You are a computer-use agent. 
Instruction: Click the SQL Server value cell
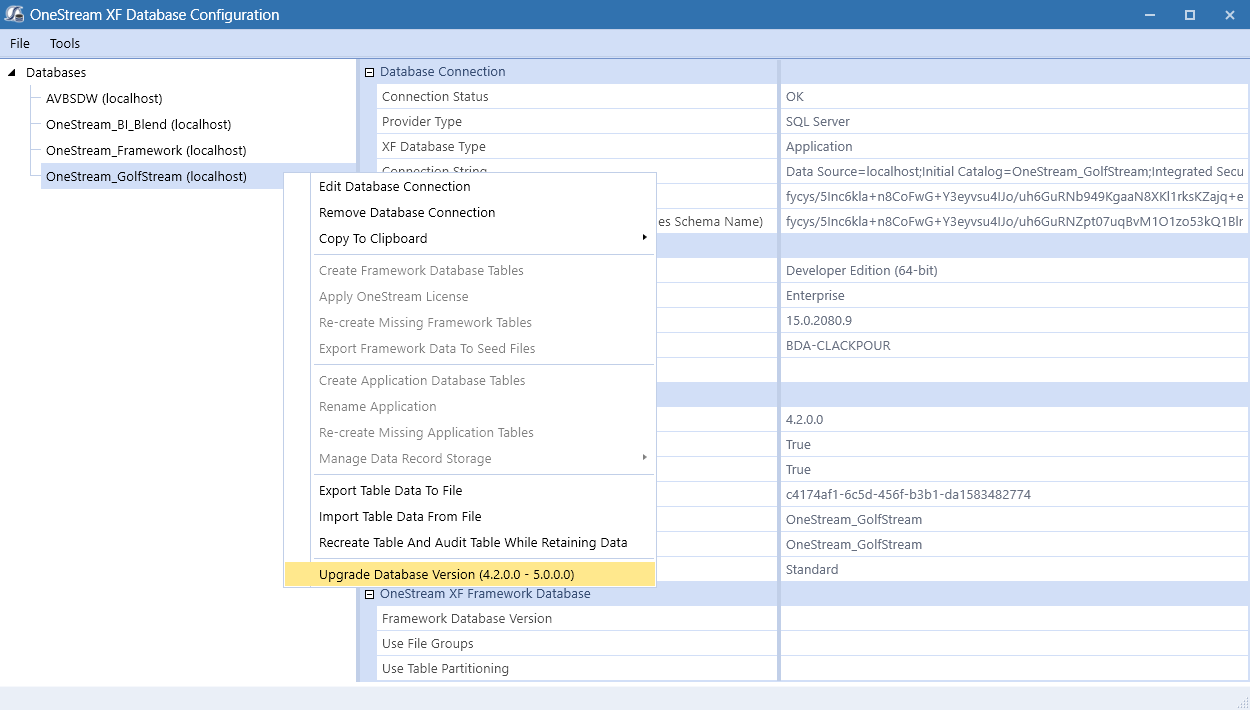point(1014,122)
